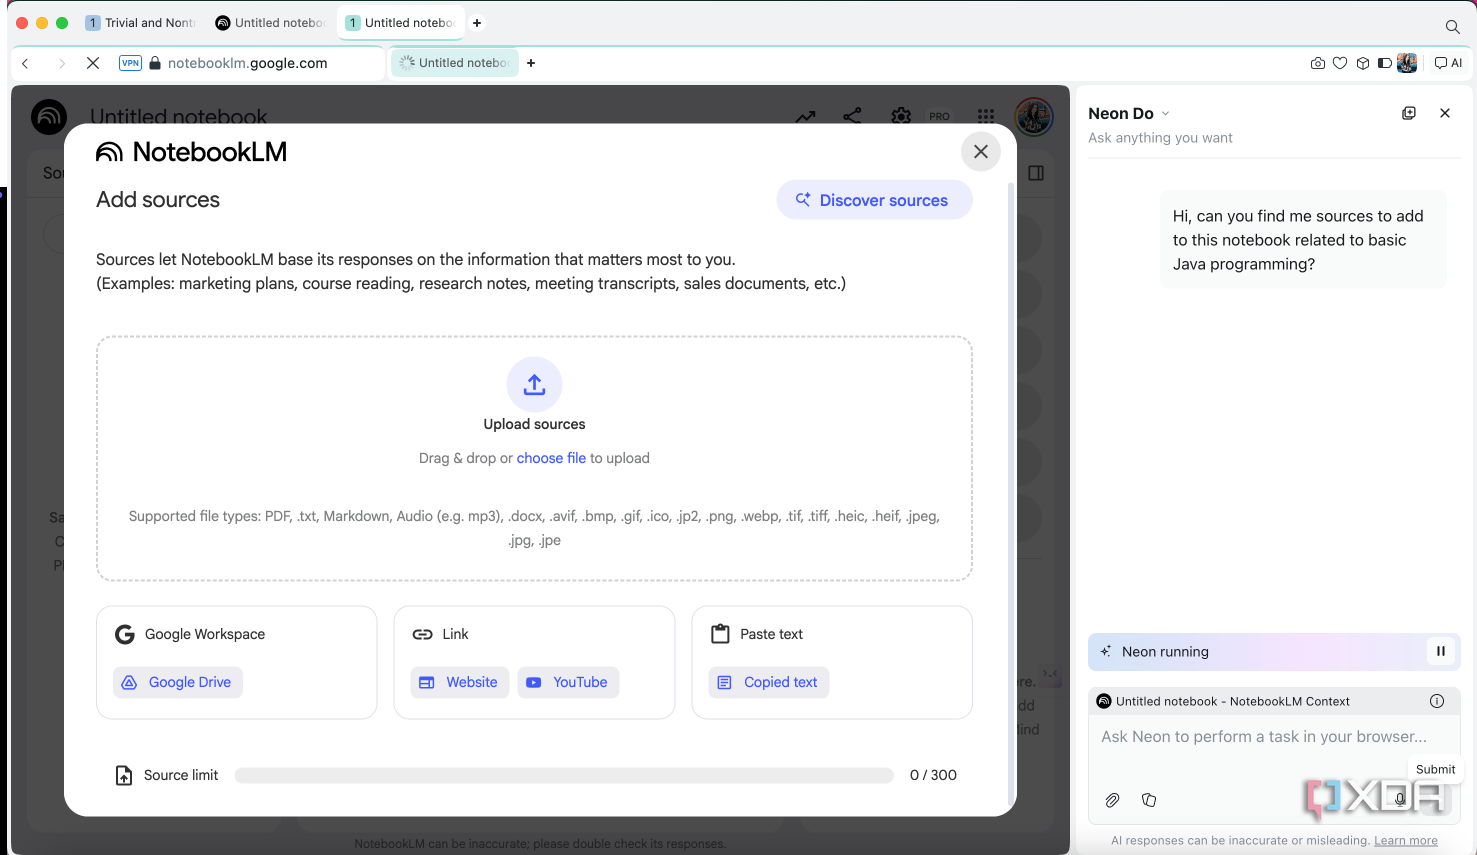Search tabs with the magnifier icon
The width and height of the screenshot is (1477, 855).
tap(1453, 27)
